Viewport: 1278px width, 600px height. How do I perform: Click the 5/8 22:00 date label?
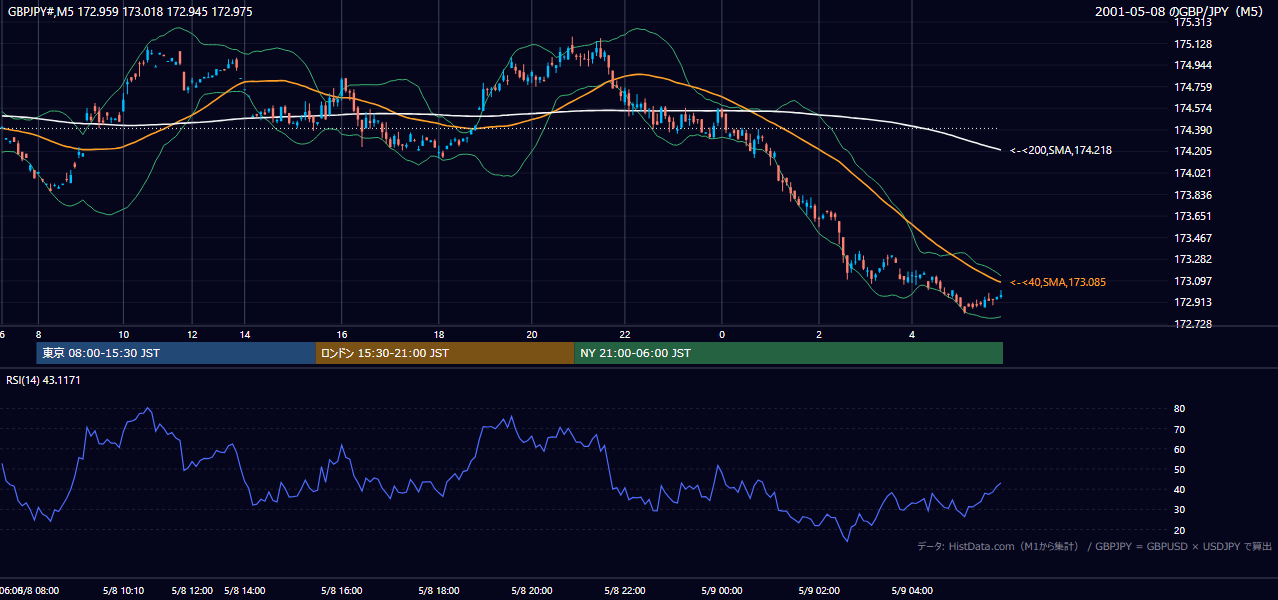(625, 590)
